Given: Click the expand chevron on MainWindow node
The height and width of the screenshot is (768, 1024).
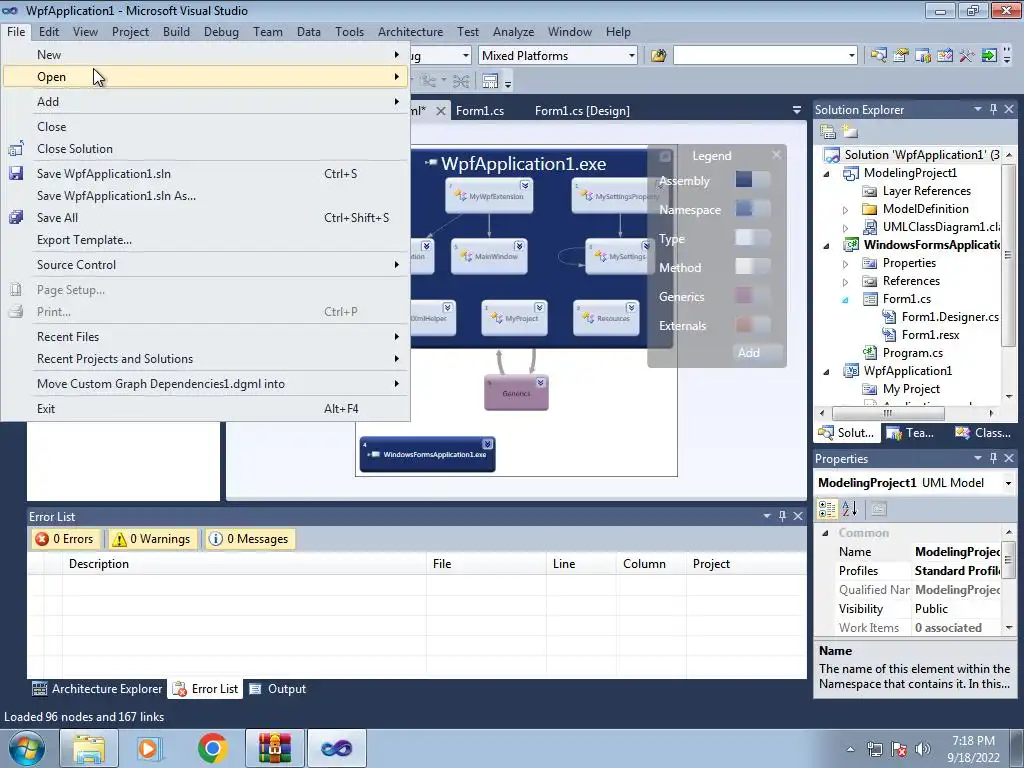Looking at the screenshot, I should [x=519, y=246].
